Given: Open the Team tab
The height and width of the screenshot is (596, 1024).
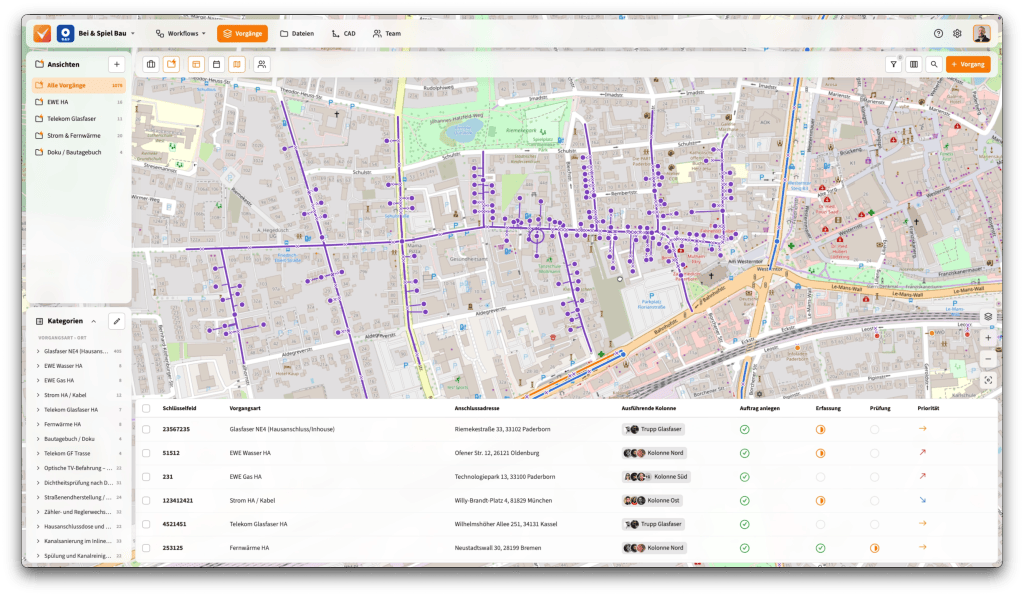Looking at the screenshot, I should (387, 33).
